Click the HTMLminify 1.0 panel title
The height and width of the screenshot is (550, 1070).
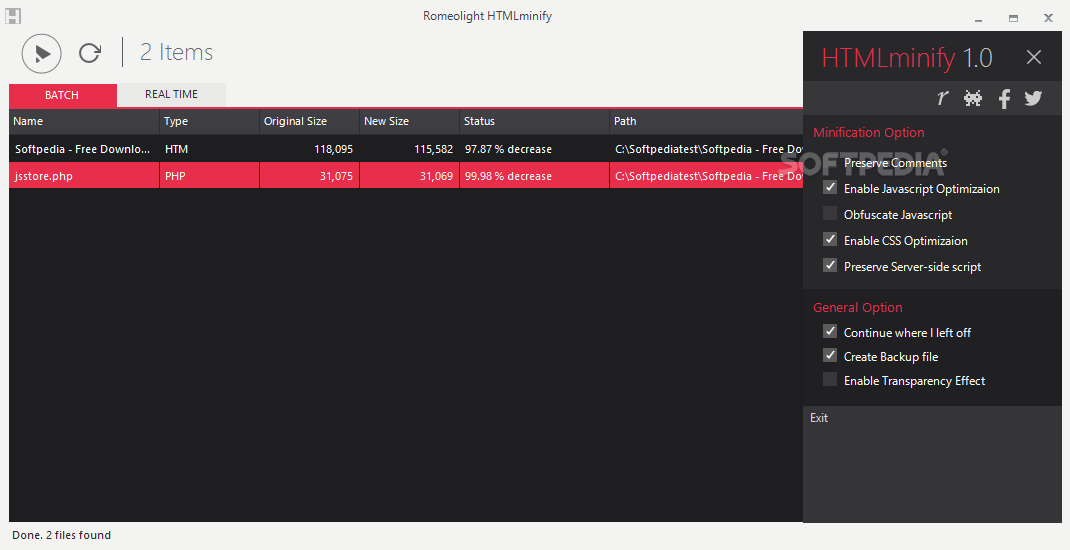click(x=907, y=58)
